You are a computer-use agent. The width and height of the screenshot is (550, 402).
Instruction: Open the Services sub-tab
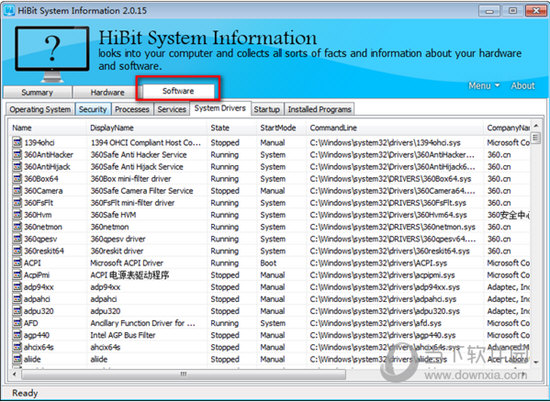pos(172,109)
